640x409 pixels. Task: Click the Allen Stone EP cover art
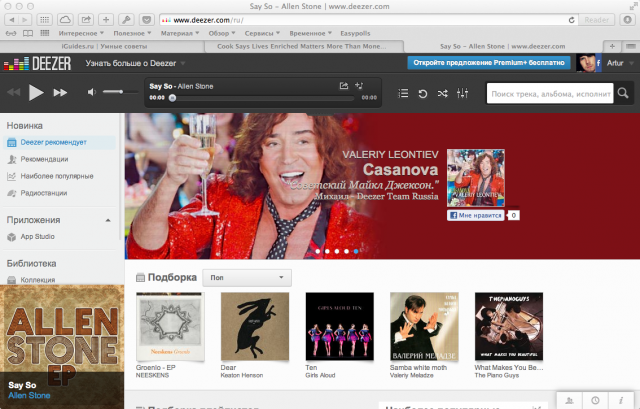click(62, 347)
